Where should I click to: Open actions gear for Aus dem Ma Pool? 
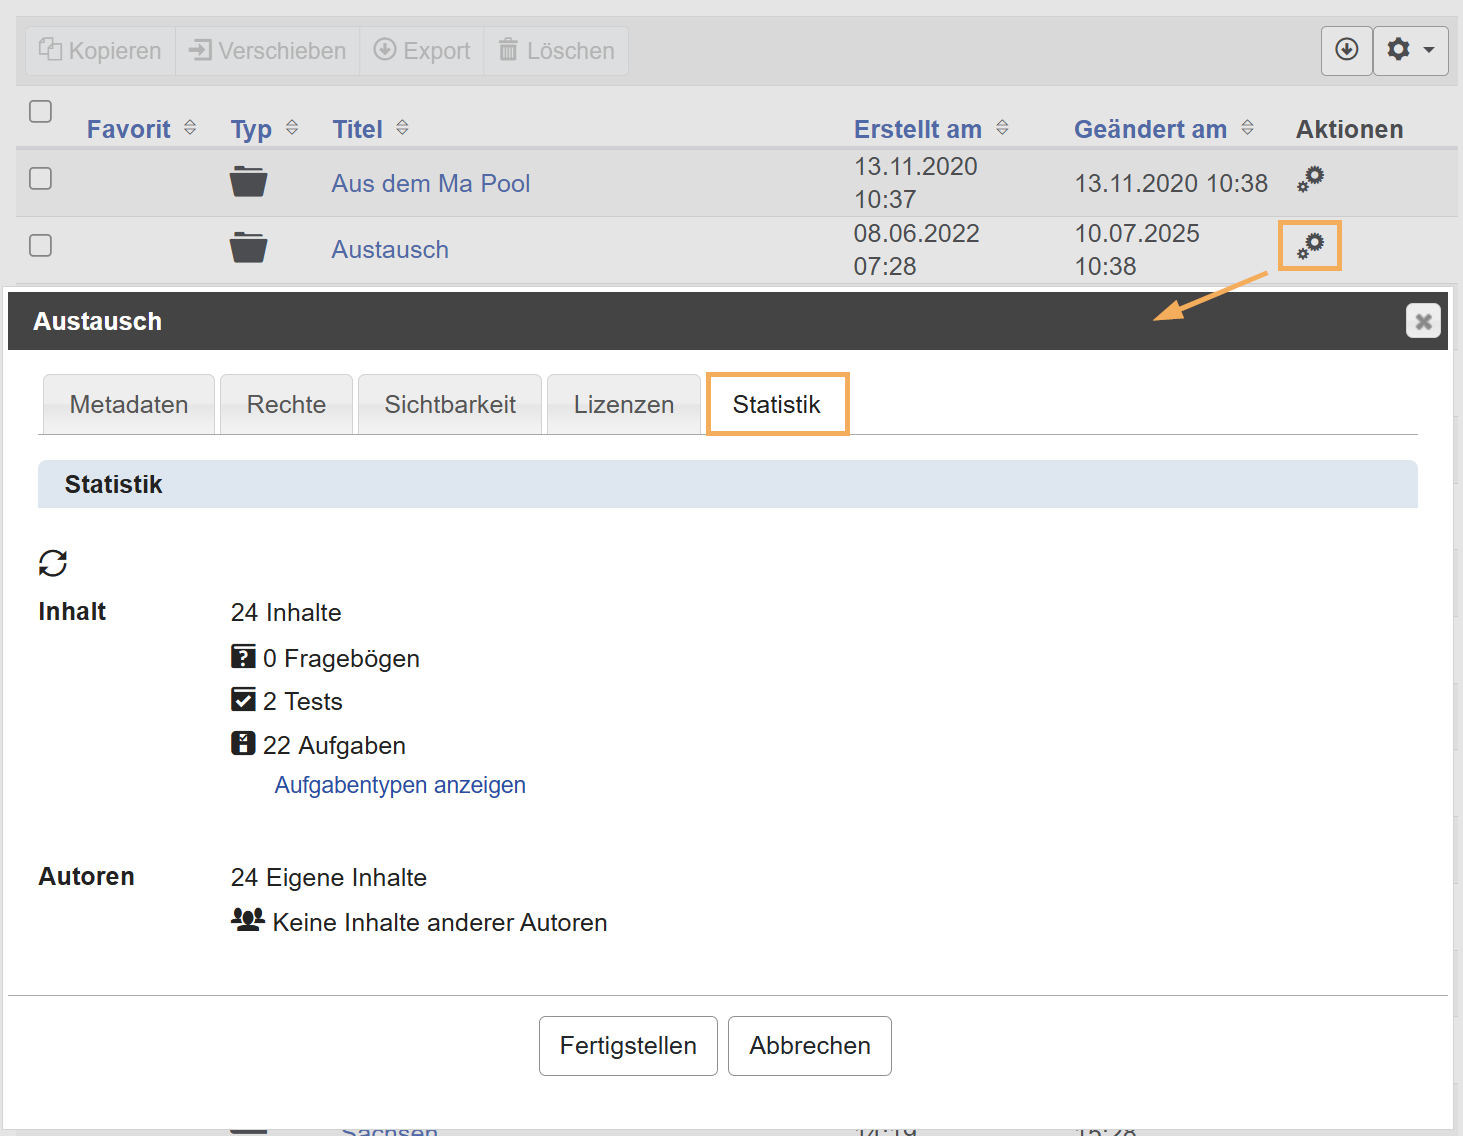pyautogui.click(x=1310, y=180)
